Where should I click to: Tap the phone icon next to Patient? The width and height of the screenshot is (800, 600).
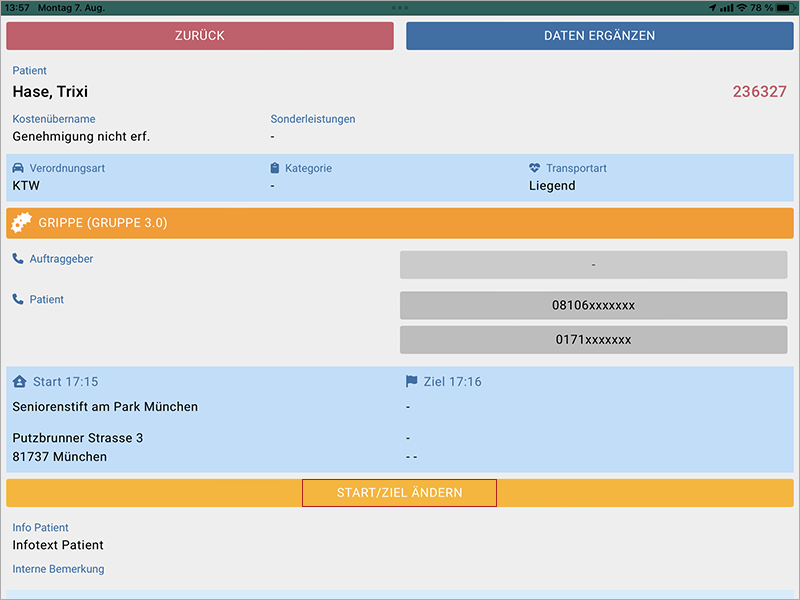(18, 299)
